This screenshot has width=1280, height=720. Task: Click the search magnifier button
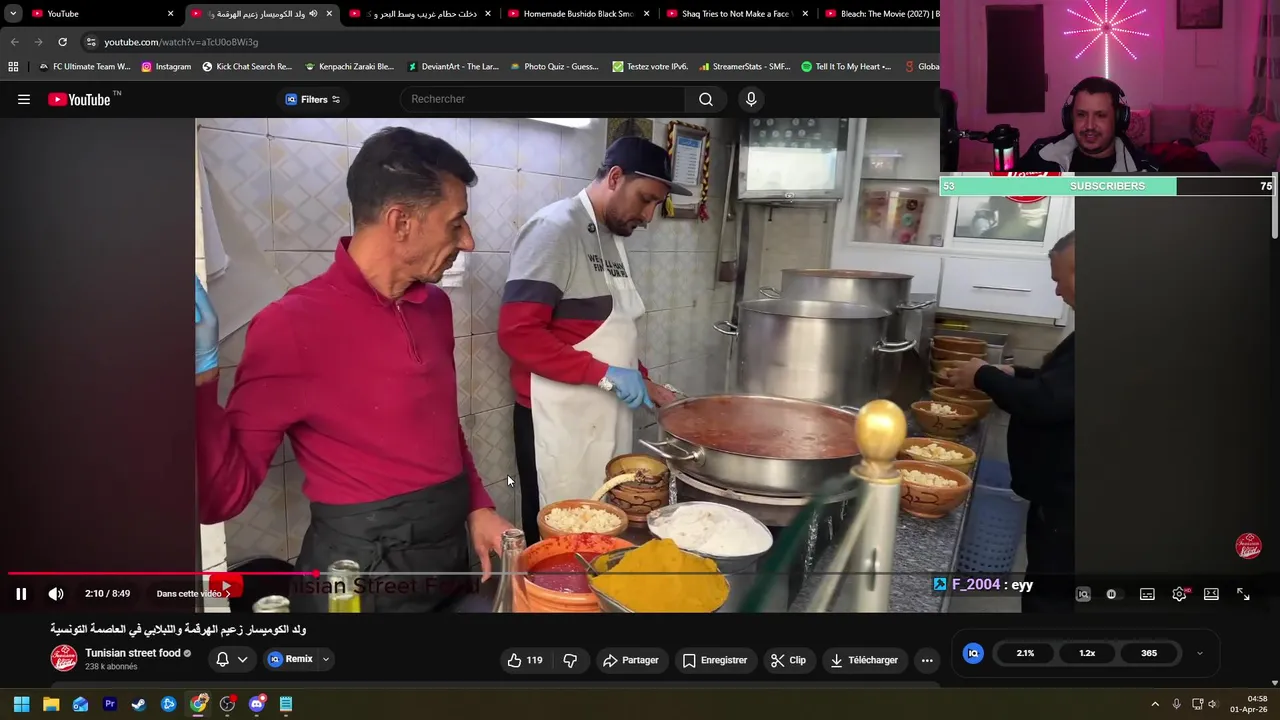[706, 99]
